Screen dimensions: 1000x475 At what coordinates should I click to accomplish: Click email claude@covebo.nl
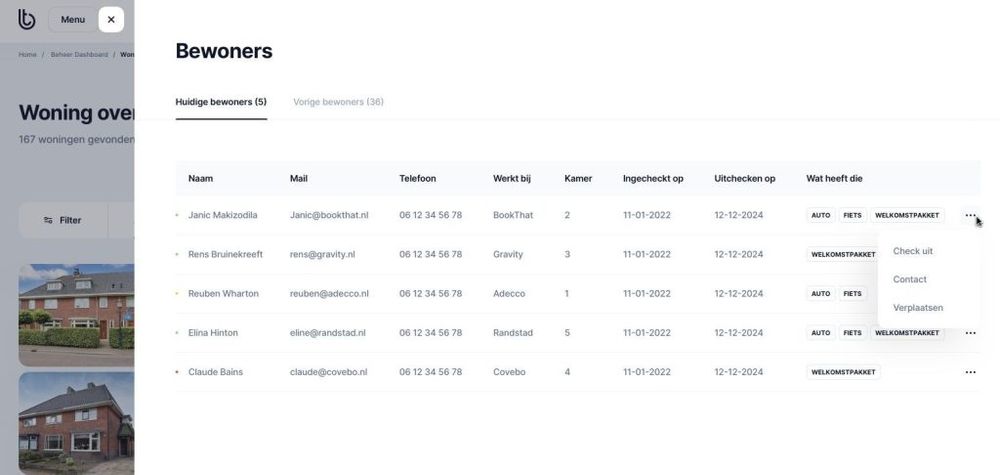[x=328, y=372]
